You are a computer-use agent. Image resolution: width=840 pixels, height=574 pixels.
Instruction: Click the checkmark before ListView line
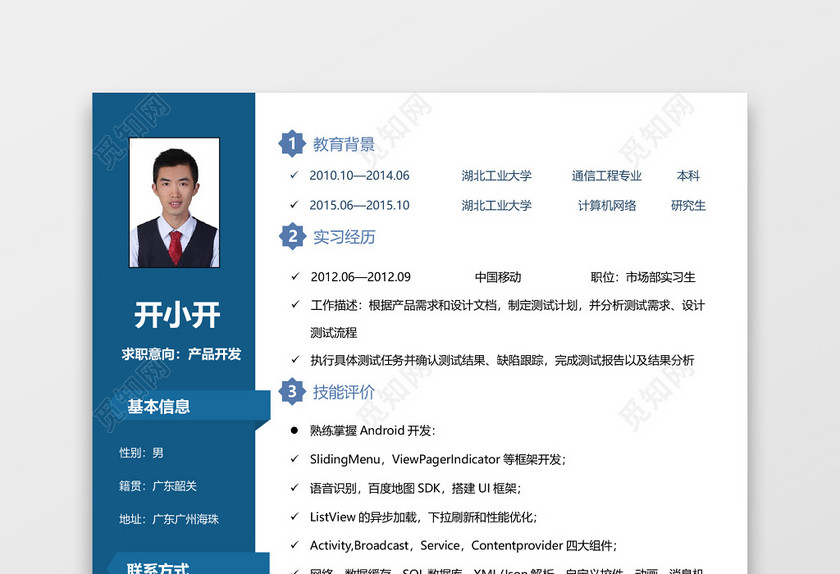tap(294, 517)
